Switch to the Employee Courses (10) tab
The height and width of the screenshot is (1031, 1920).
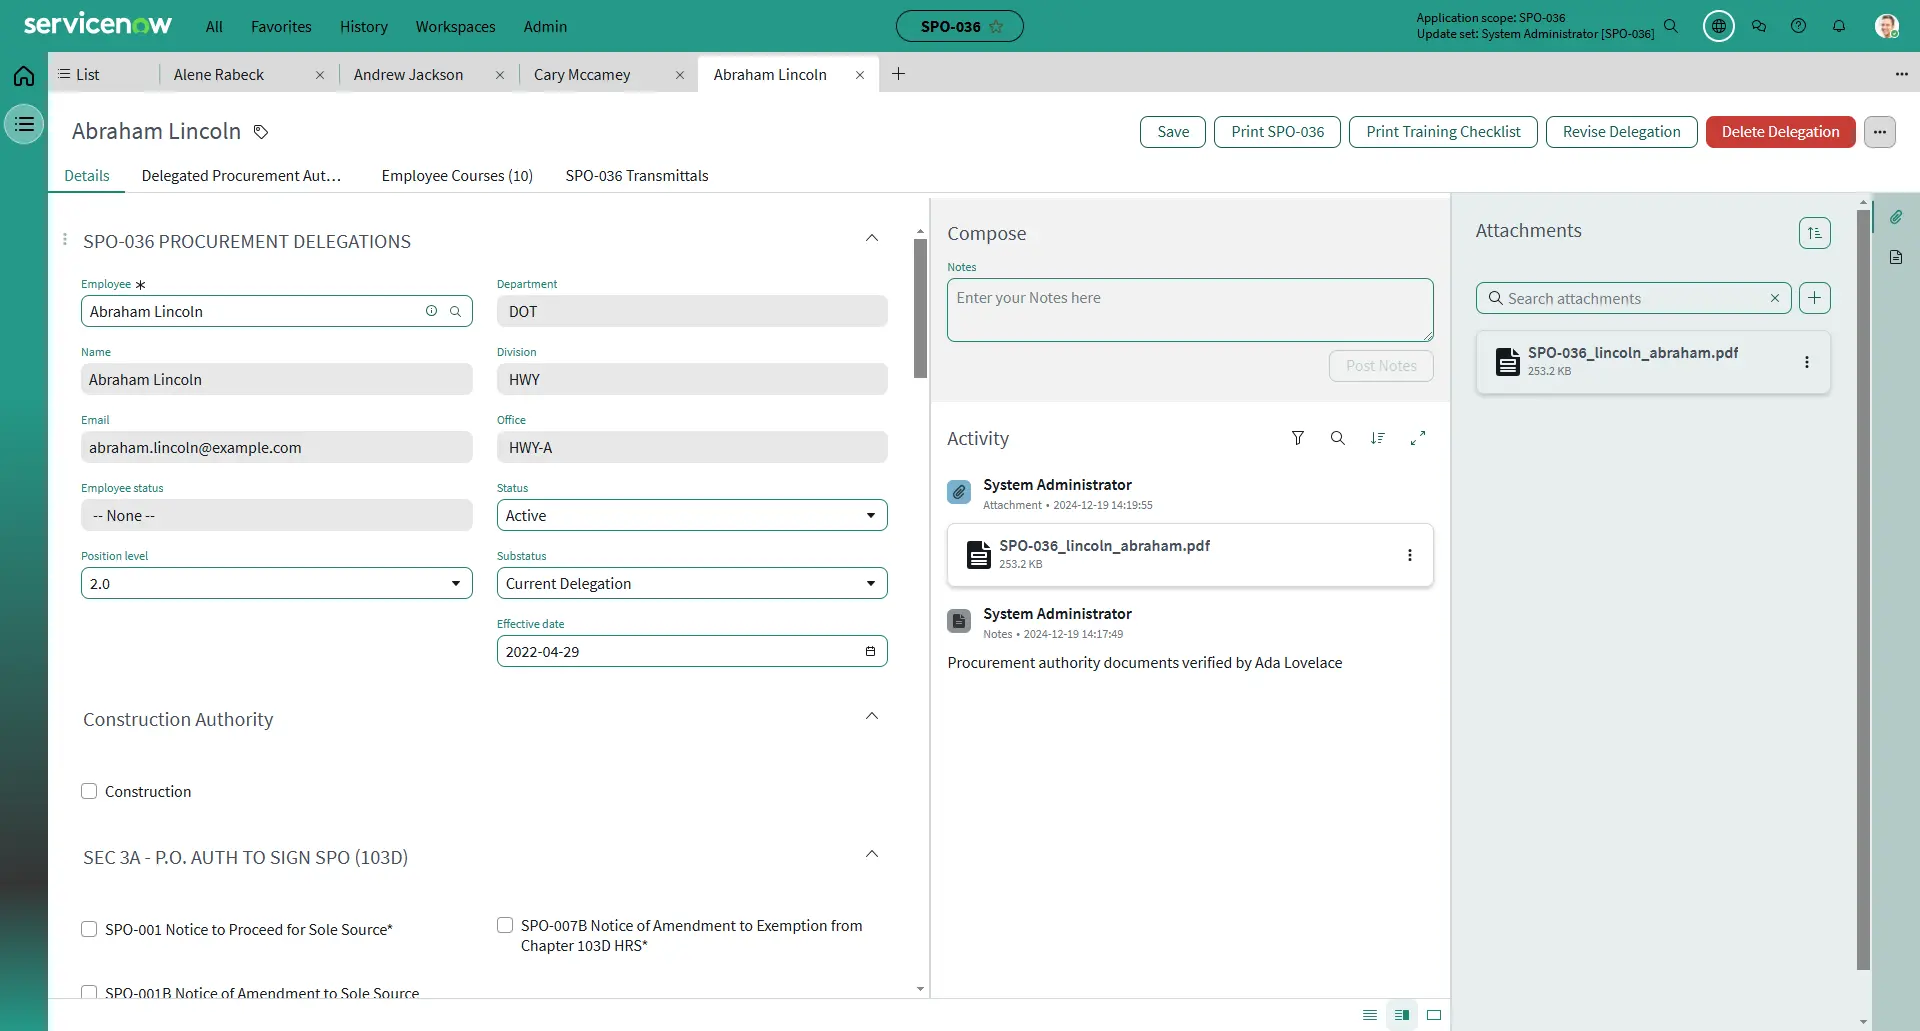[x=457, y=176]
